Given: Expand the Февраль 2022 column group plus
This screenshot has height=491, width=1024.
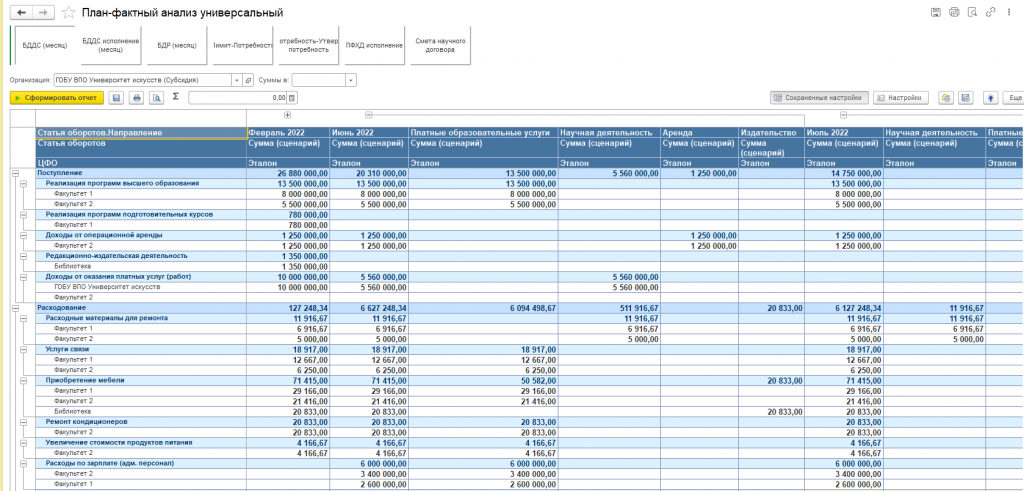Looking at the screenshot, I should [x=288, y=116].
